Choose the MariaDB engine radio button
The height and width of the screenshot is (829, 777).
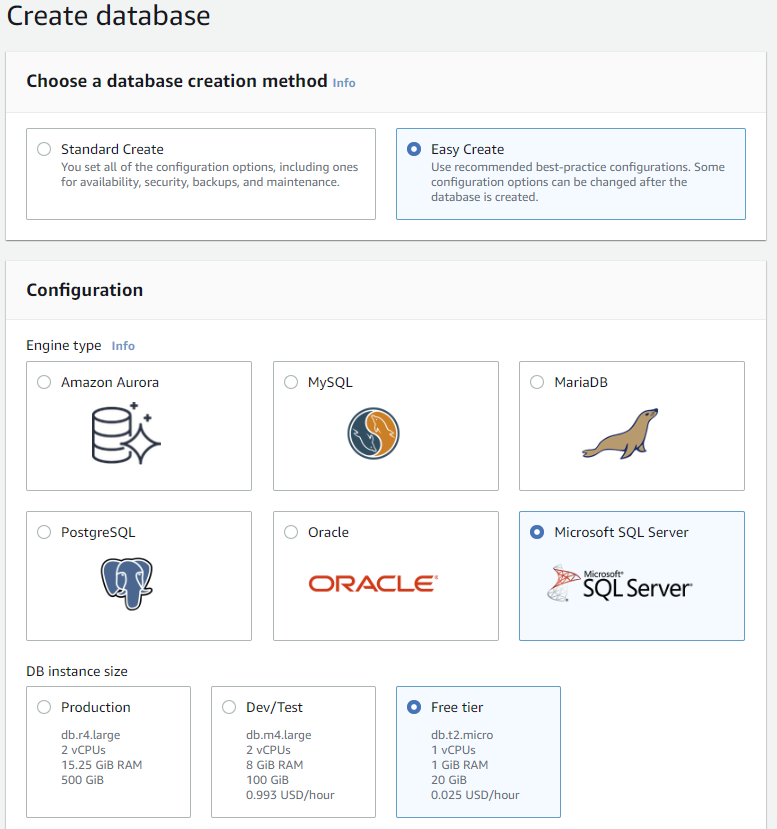tap(537, 382)
